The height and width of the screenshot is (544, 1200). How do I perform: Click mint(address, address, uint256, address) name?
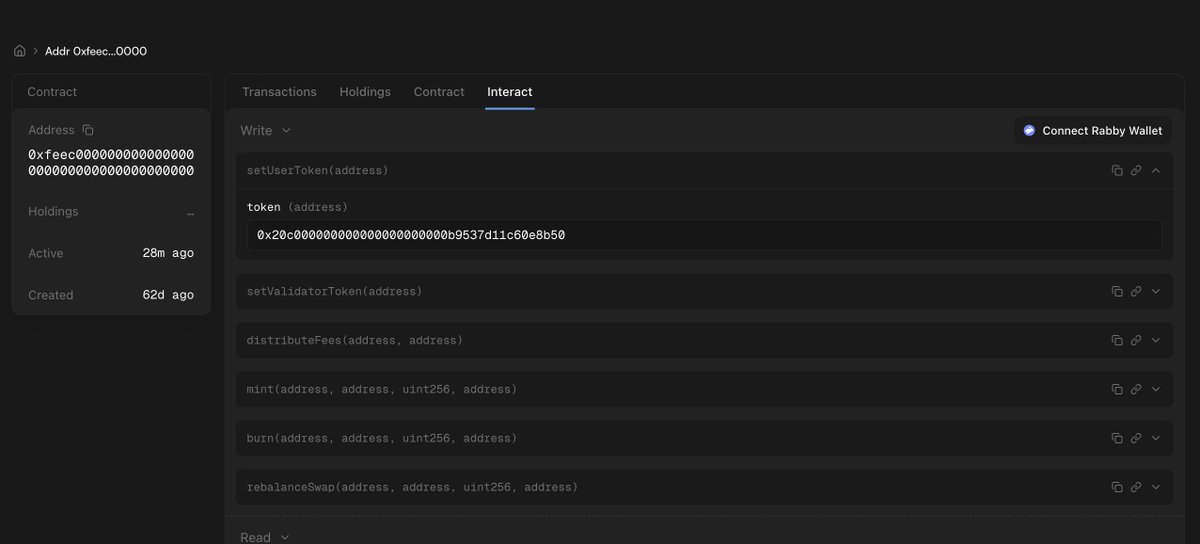(382, 389)
